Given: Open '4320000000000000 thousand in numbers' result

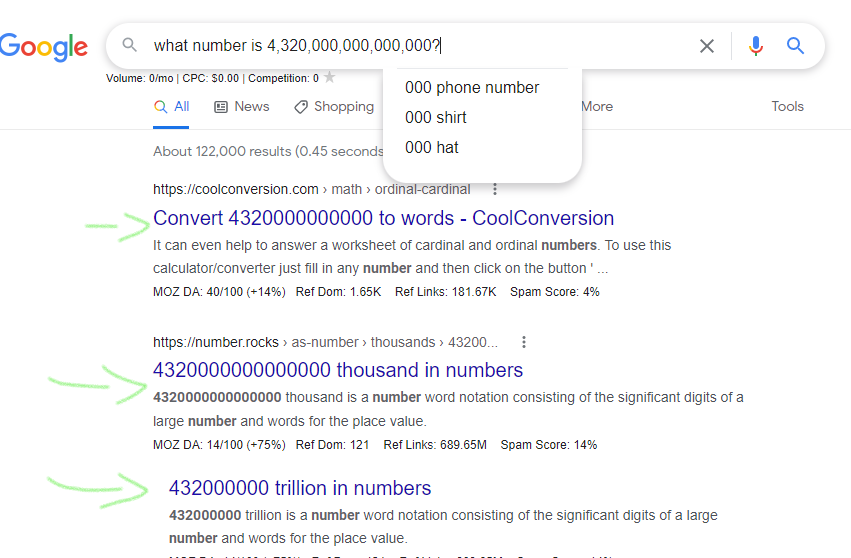Looking at the screenshot, I should (338, 370).
